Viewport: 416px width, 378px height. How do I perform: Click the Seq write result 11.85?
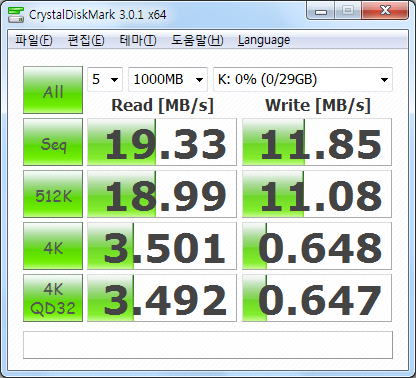(317, 142)
